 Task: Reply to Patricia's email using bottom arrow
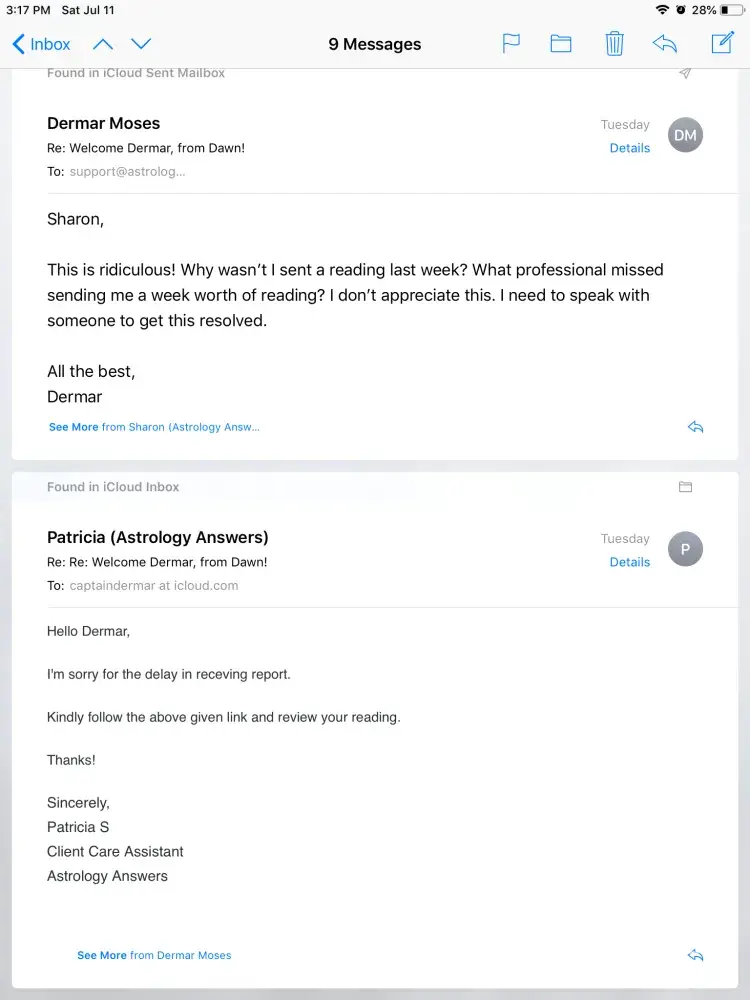click(x=696, y=955)
